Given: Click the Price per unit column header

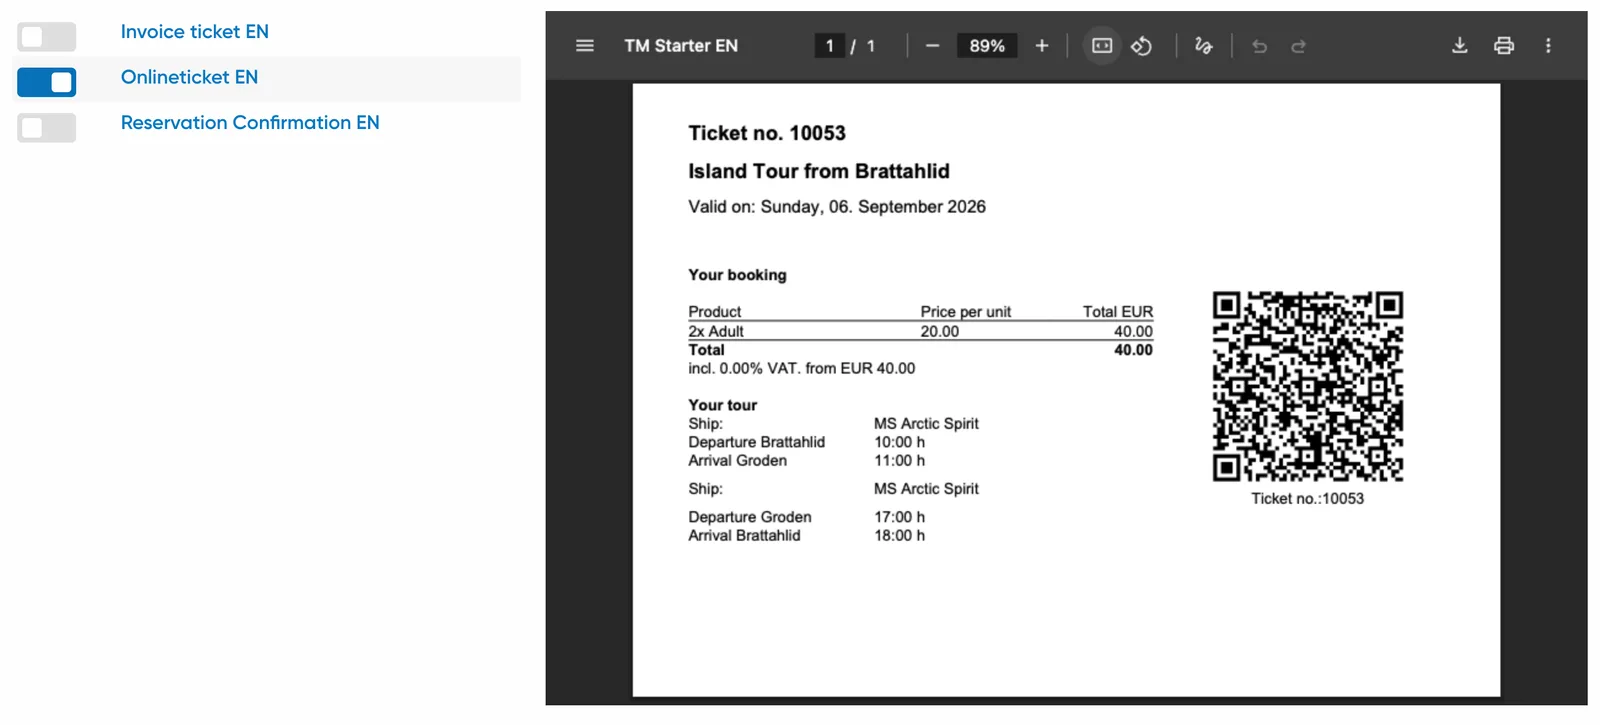Looking at the screenshot, I should tap(966, 312).
